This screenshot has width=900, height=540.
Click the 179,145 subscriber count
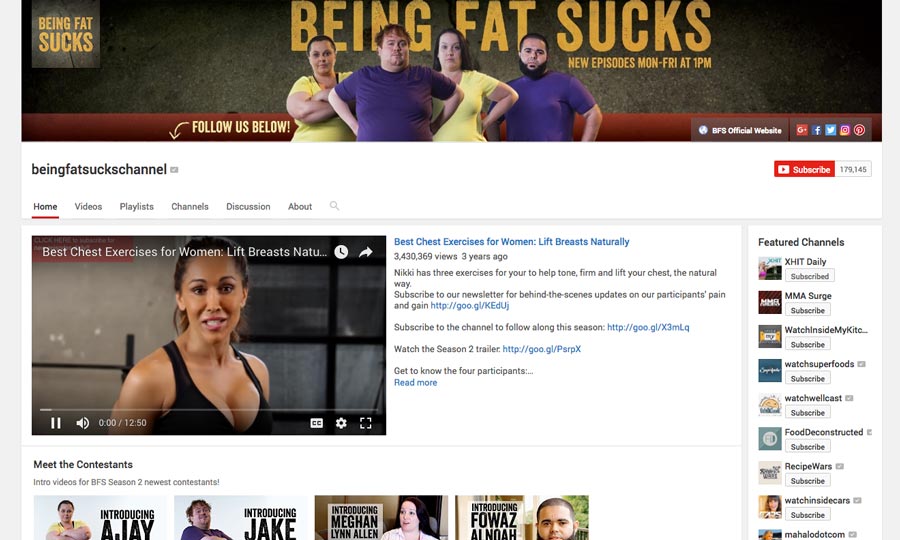coord(853,169)
